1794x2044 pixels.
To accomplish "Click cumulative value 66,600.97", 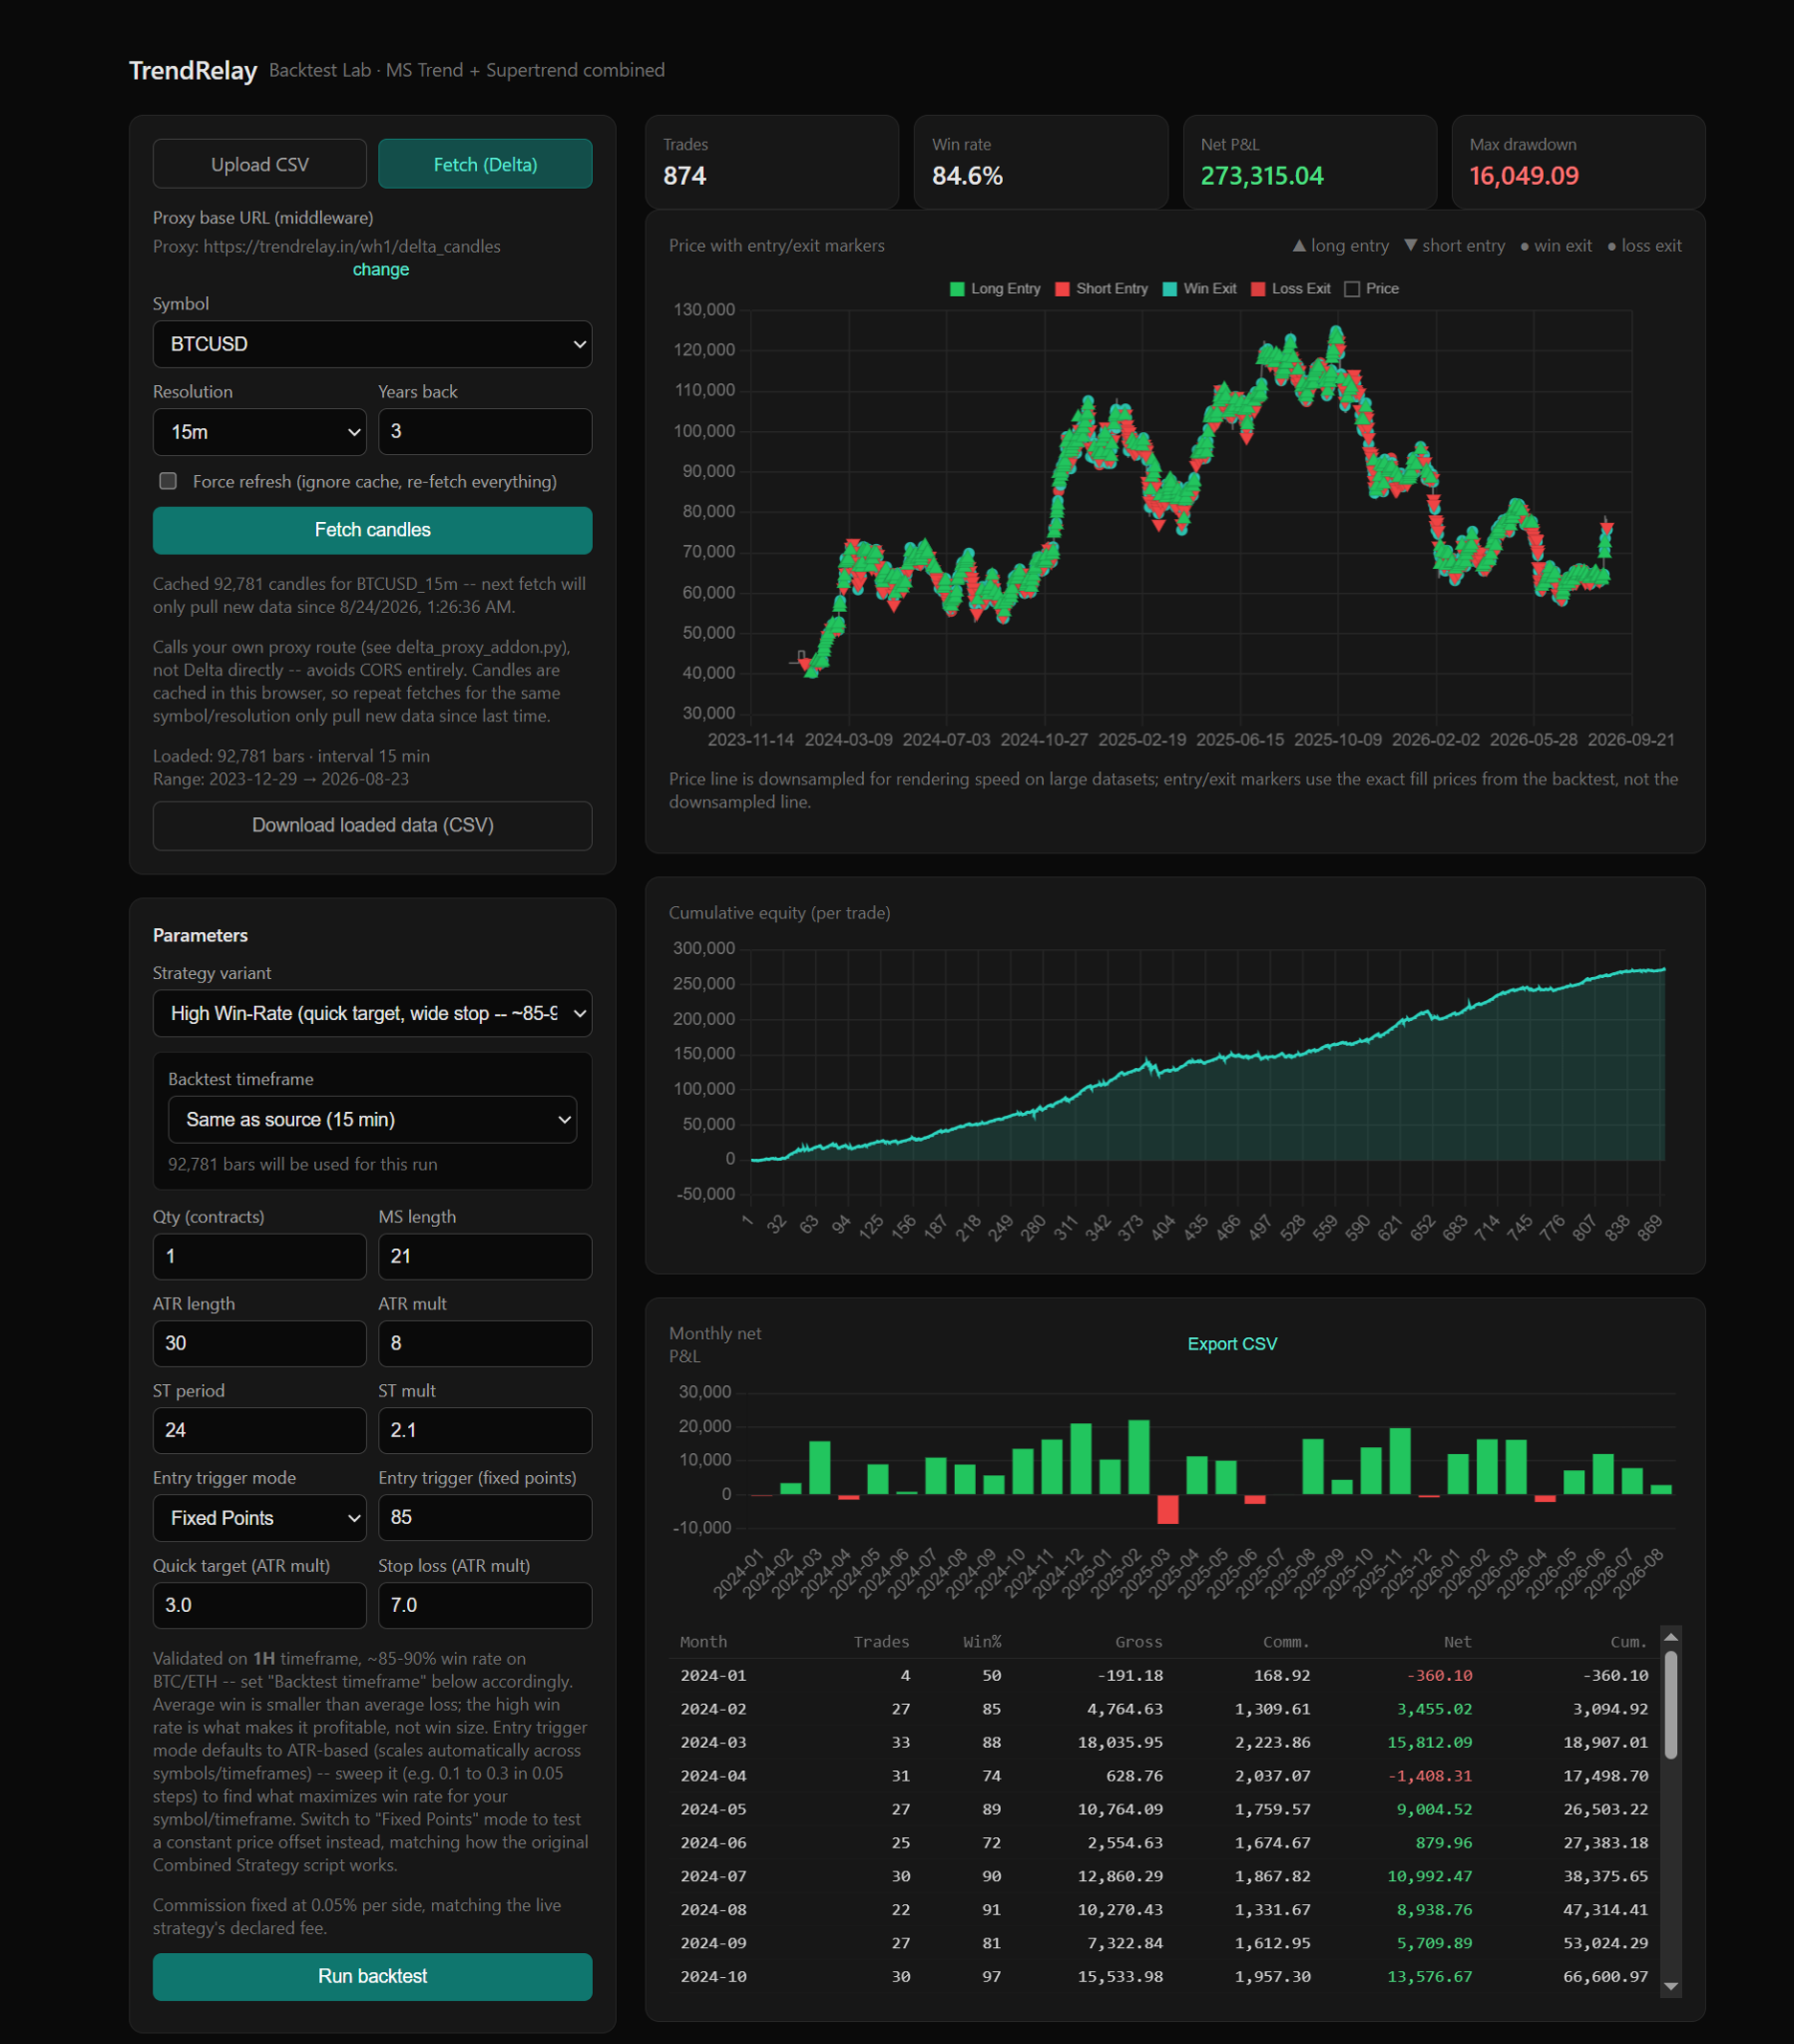I will click(1605, 1976).
